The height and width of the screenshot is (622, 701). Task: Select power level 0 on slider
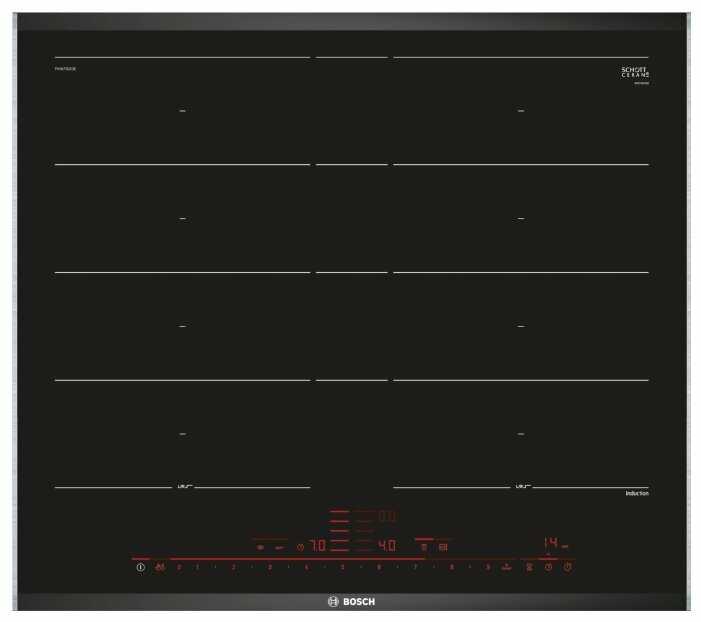[179, 567]
